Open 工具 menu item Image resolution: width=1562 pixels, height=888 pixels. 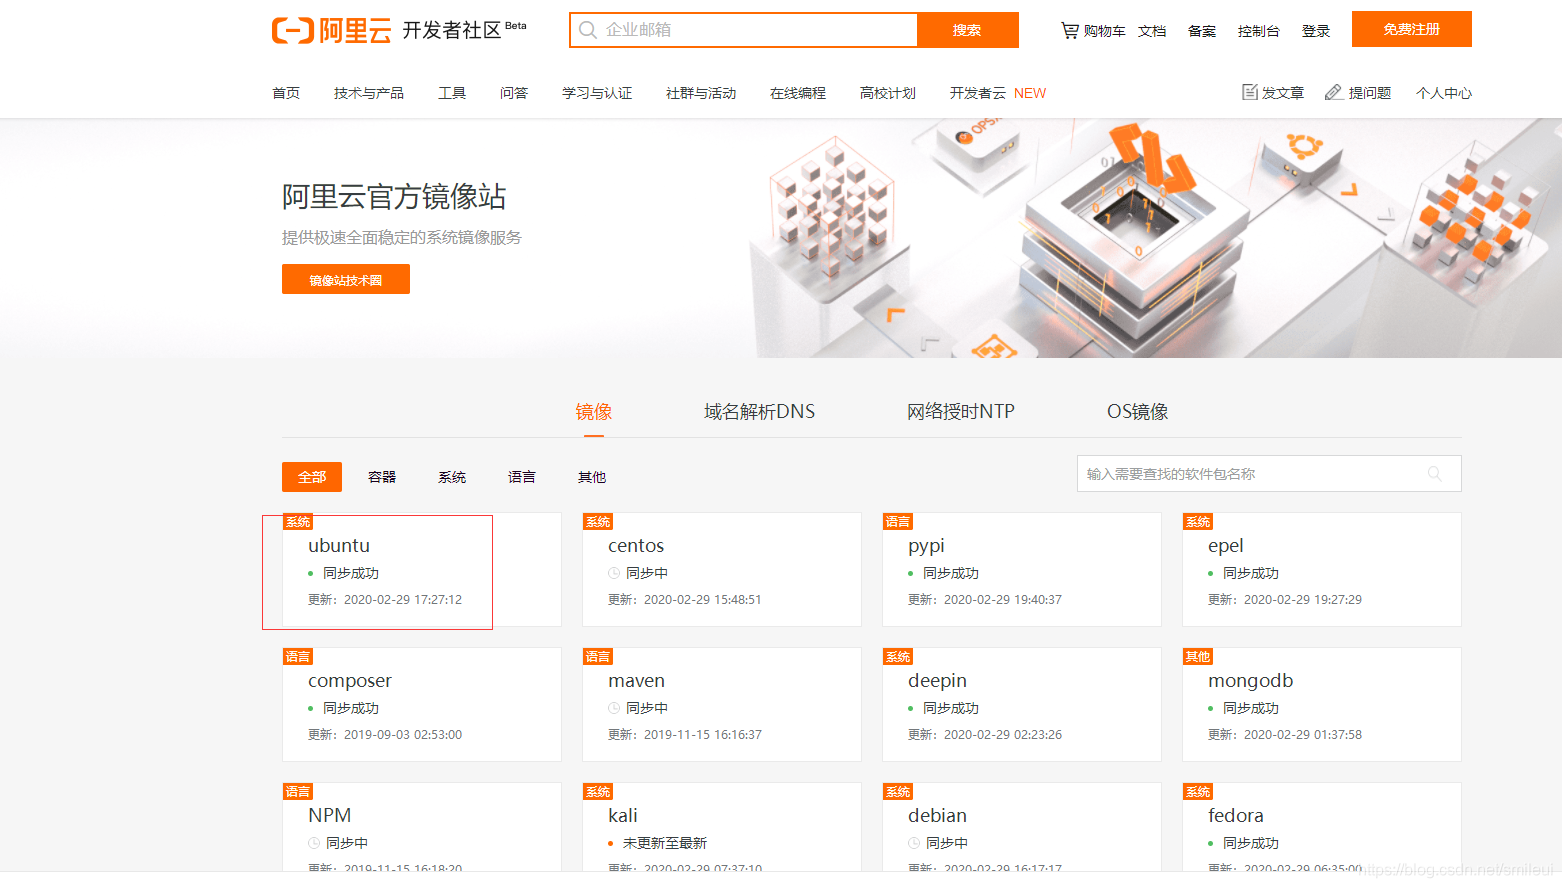[452, 93]
